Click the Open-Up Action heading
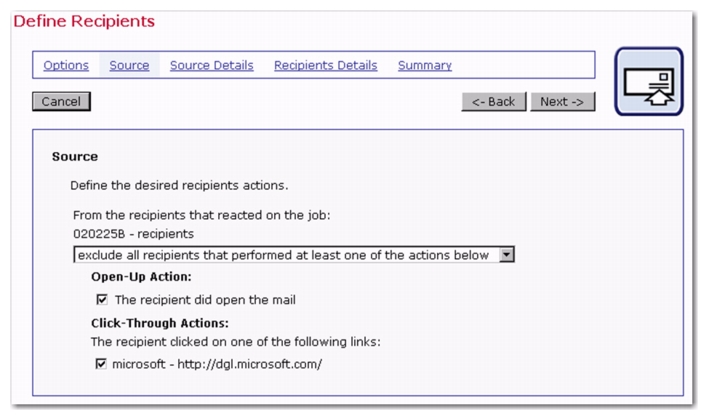The width and height of the screenshot is (709, 415). point(141,277)
